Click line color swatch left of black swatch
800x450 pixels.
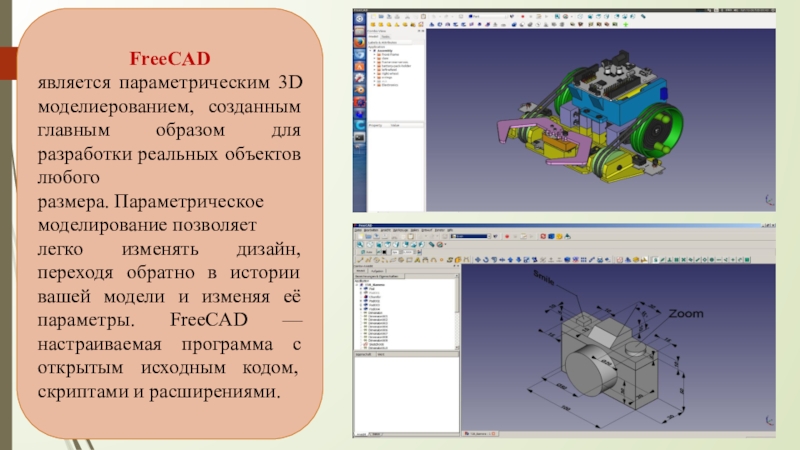click(379, 252)
